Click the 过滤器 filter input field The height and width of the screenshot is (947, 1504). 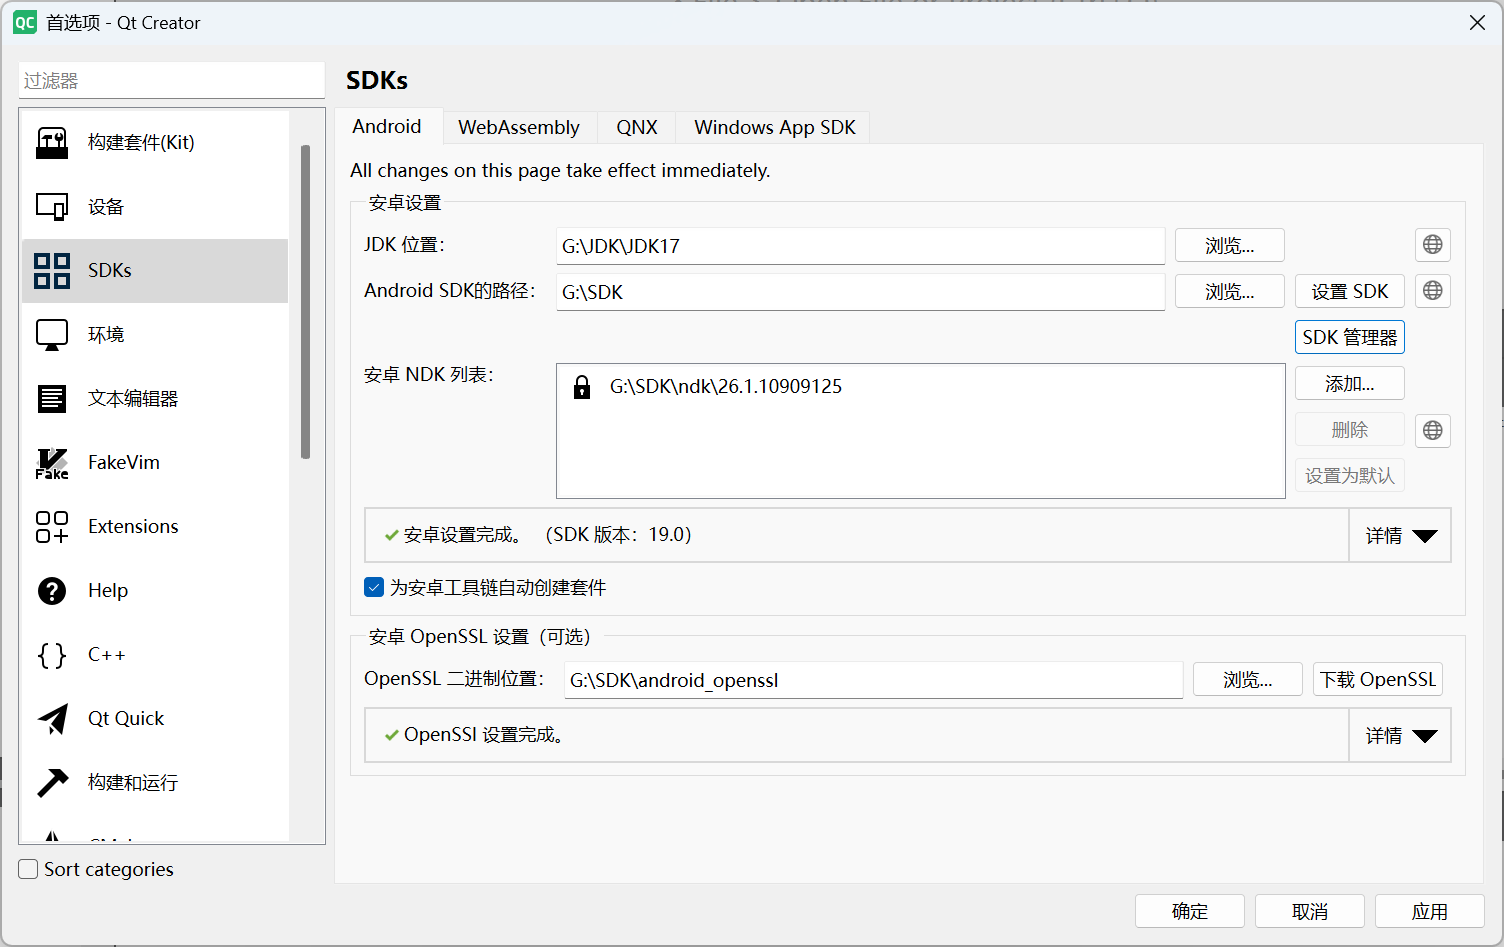tap(172, 80)
